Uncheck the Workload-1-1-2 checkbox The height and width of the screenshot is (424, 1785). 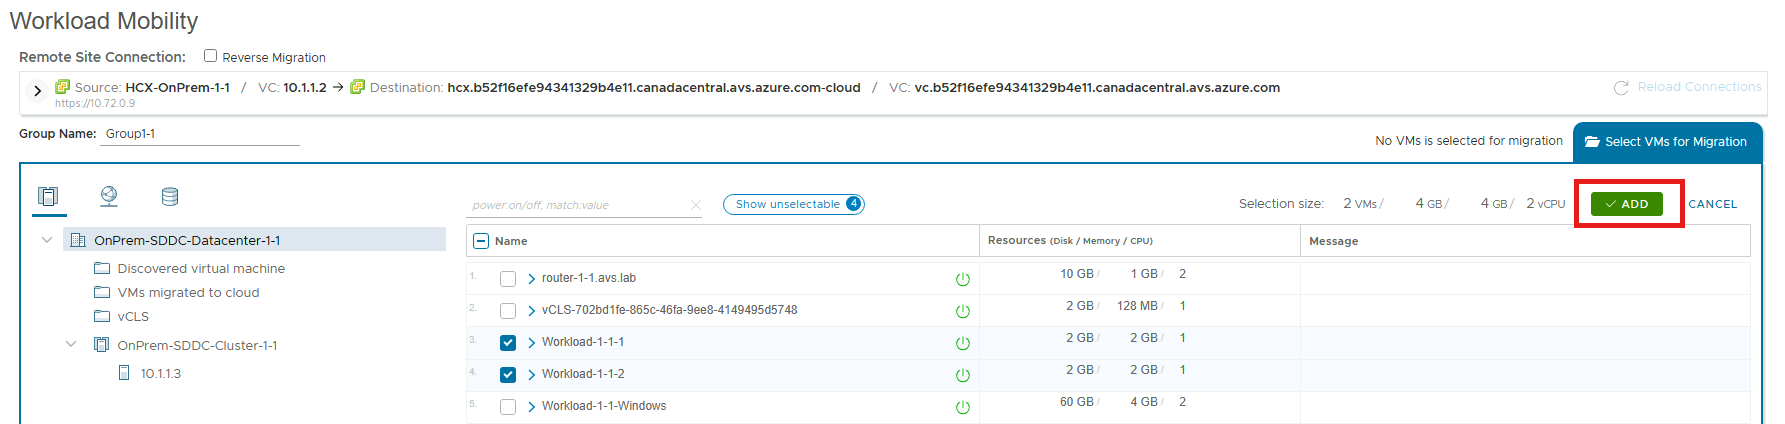(x=508, y=375)
